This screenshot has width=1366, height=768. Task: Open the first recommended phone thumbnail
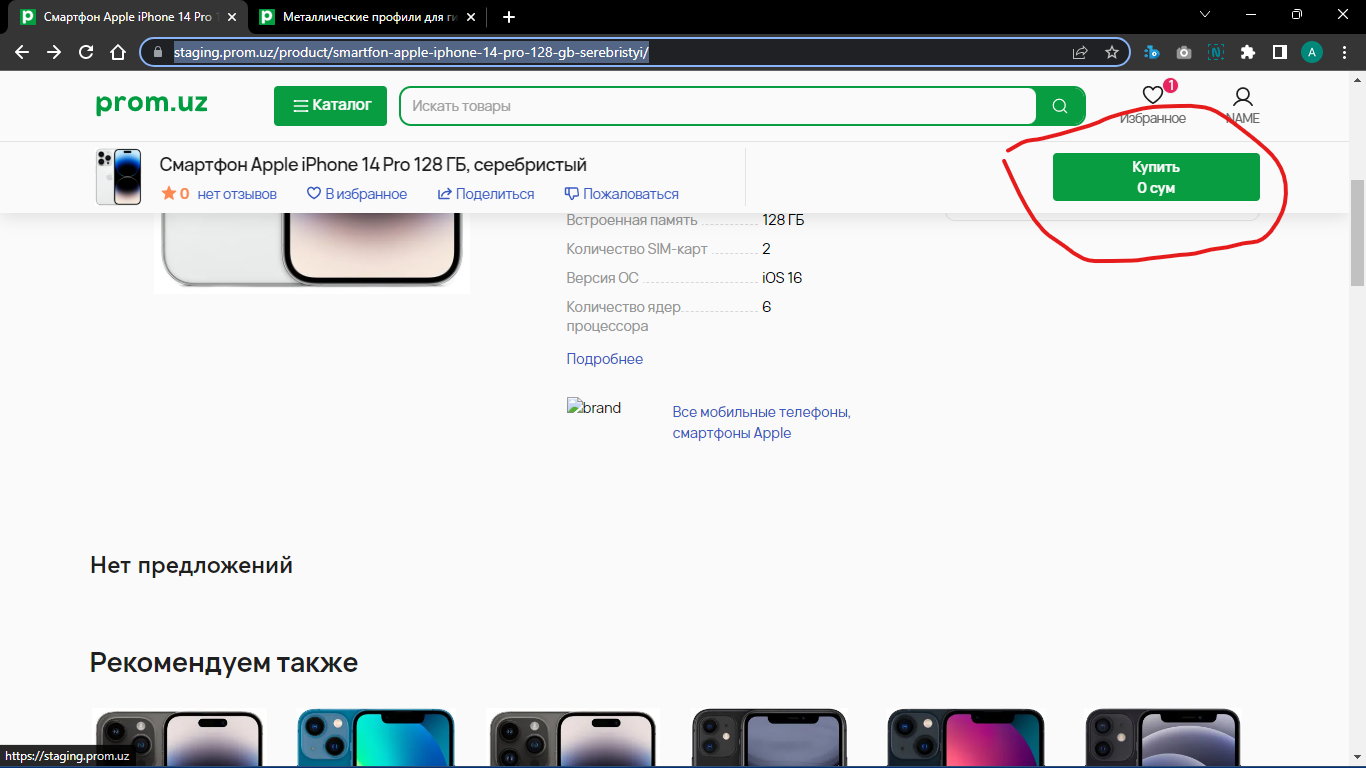coord(179,738)
